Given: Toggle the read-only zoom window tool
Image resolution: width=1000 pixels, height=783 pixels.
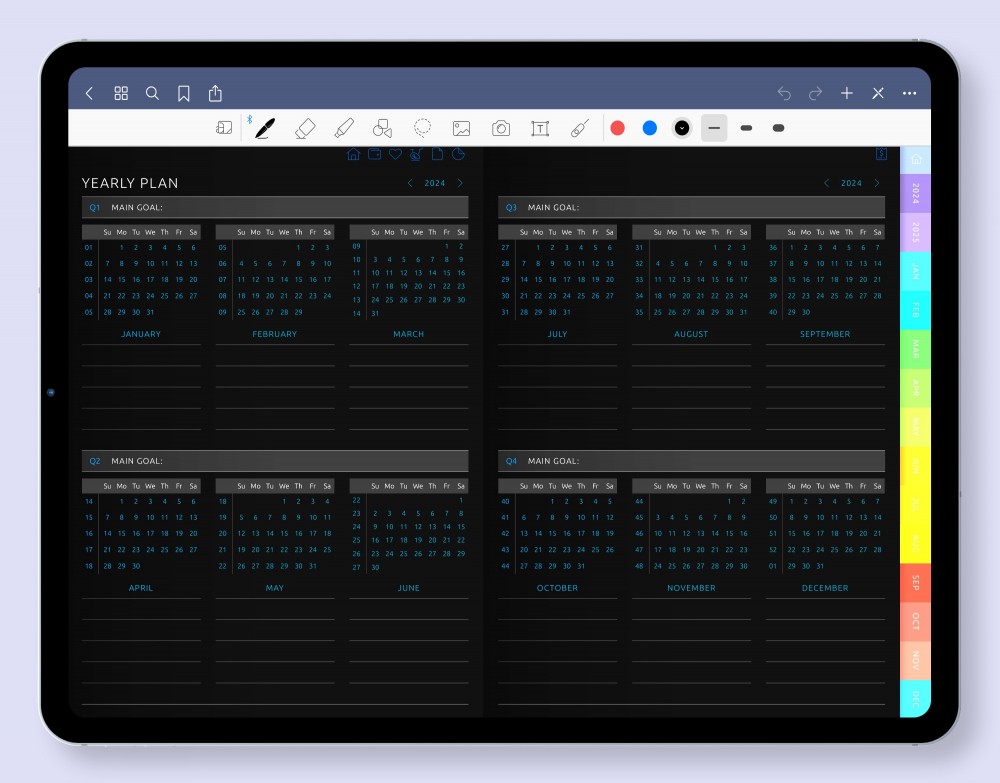Looking at the screenshot, I should click(x=224, y=128).
